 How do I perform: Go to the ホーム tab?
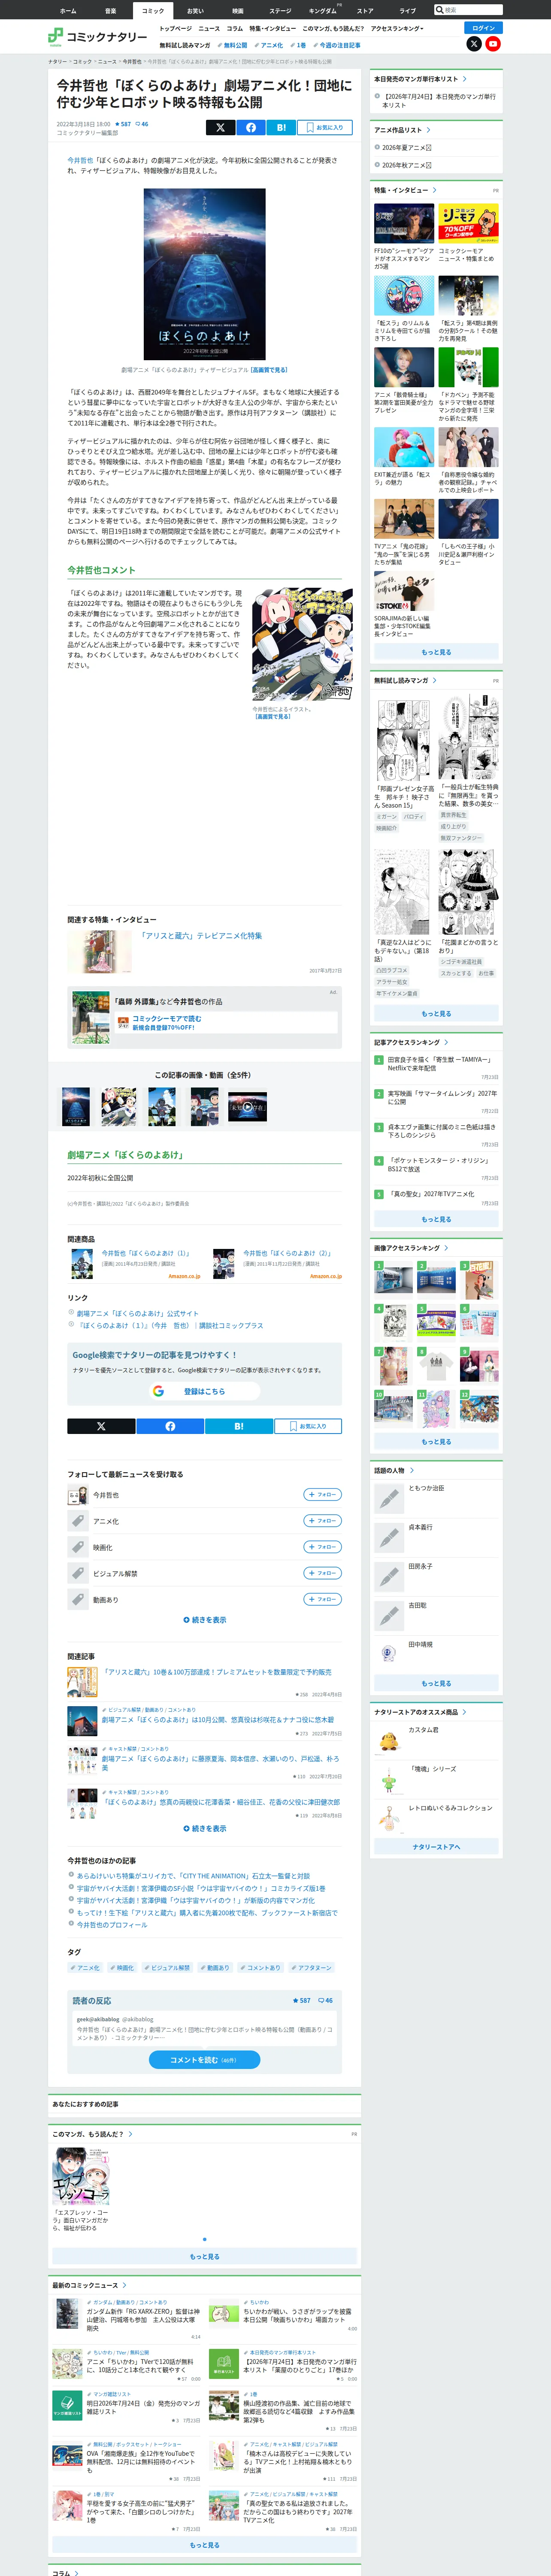point(68,11)
